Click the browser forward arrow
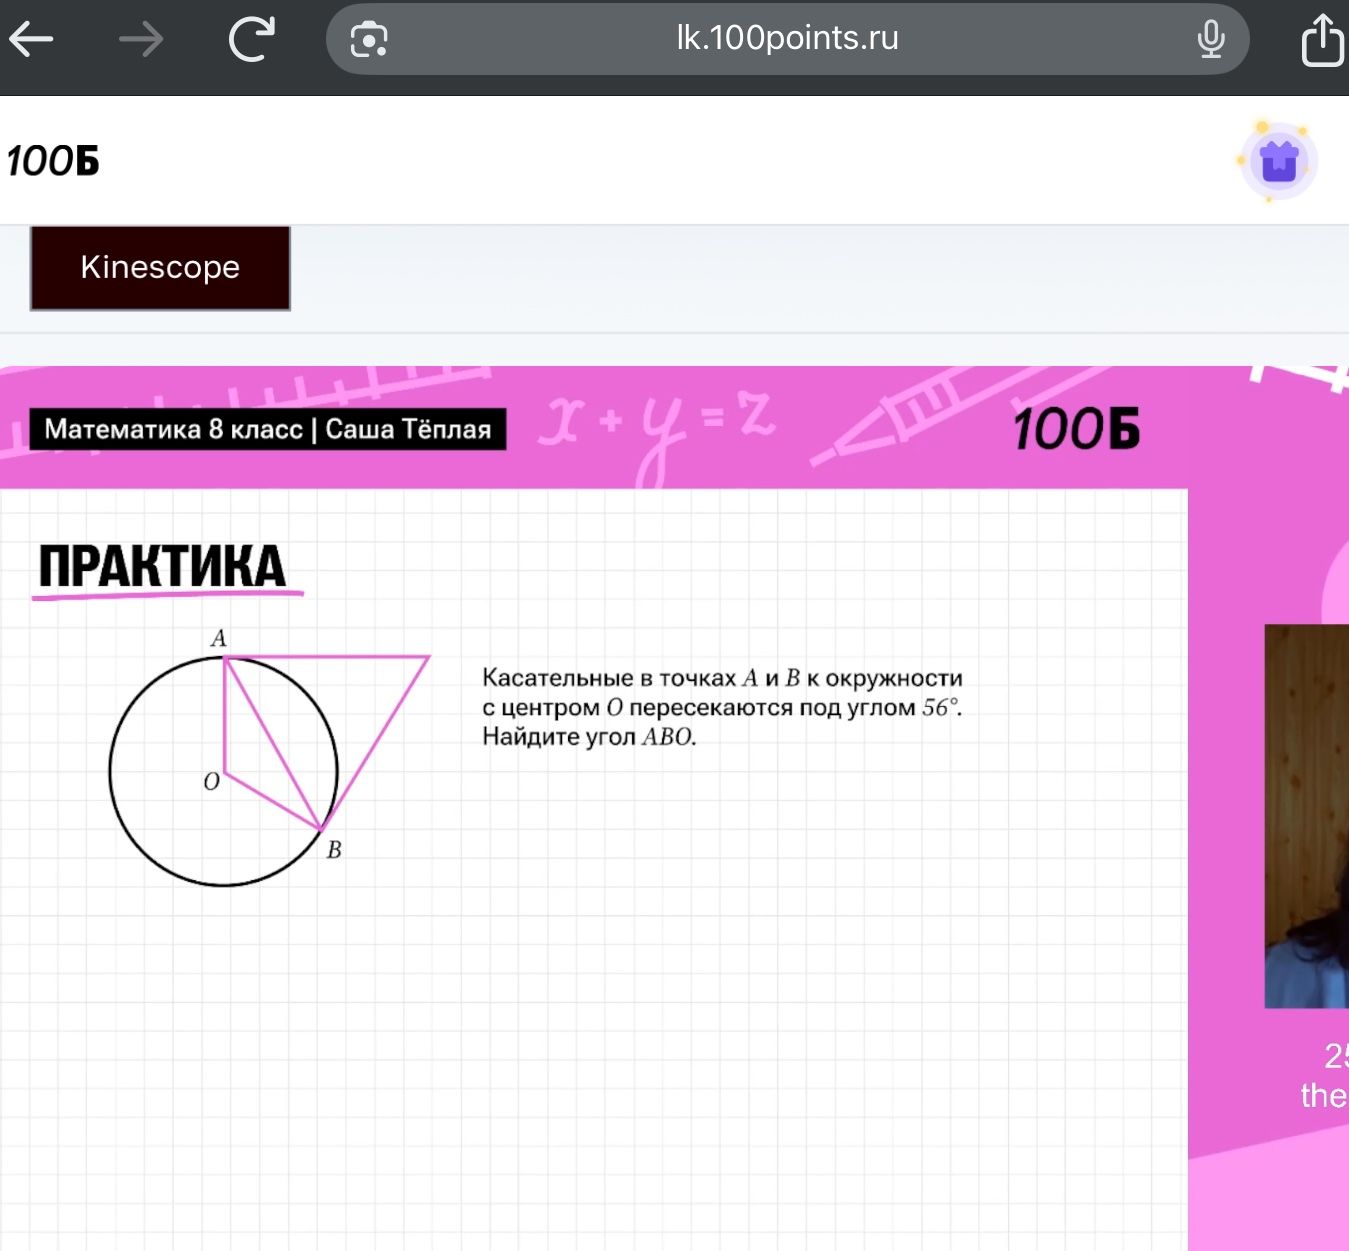The width and height of the screenshot is (1349, 1251). point(141,40)
